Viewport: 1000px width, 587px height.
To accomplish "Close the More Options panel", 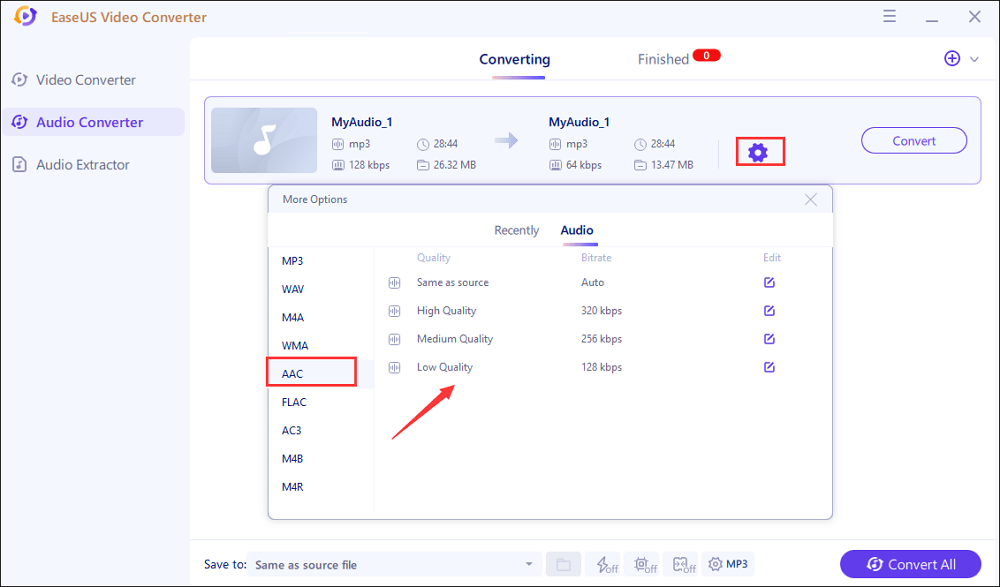I will pyautogui.click(x=811, y=200).
